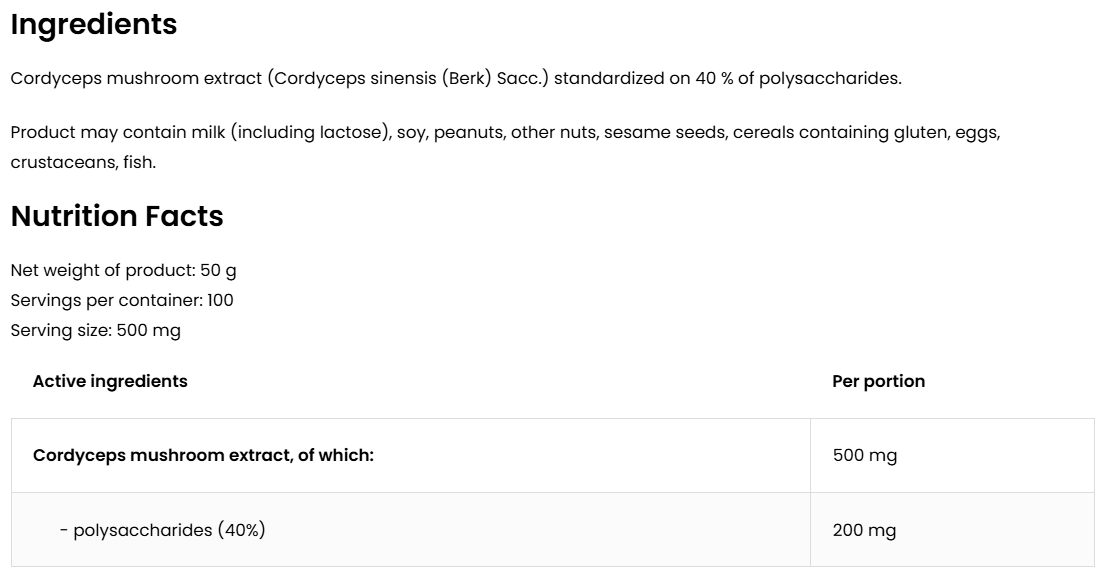
Task: Click Servings per container: 100 text
Action: point(122,300)
